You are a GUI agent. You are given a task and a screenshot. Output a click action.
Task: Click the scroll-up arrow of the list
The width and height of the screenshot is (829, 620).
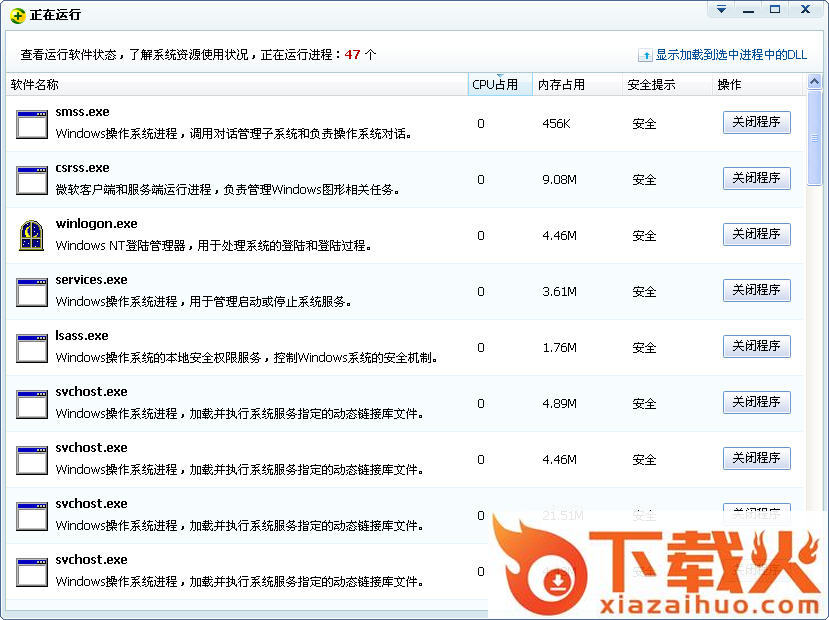pos(814,85)
